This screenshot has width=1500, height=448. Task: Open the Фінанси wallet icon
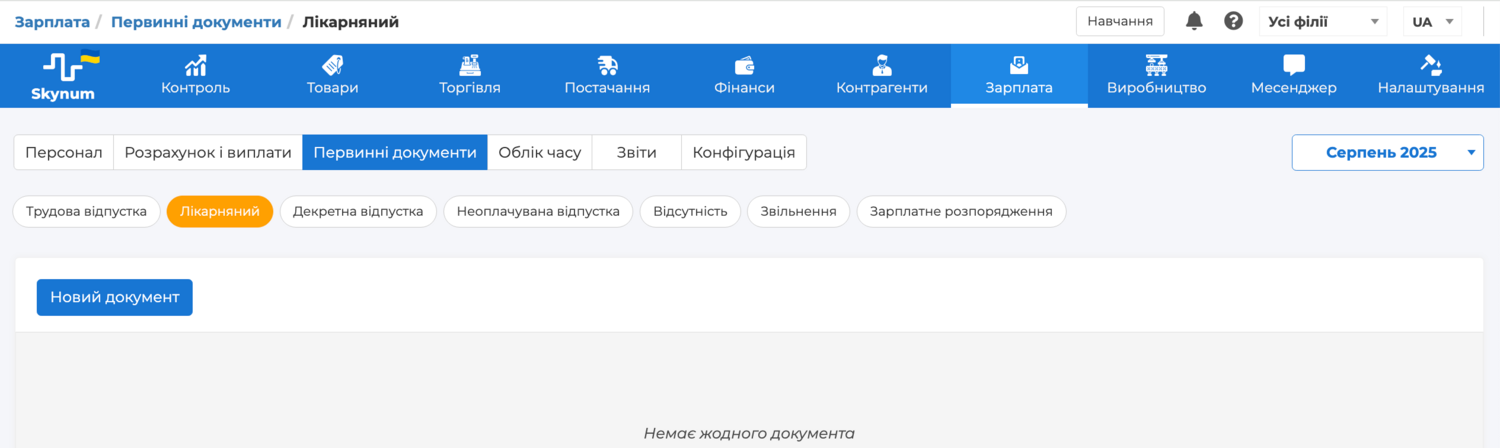[x=744, y=66]
